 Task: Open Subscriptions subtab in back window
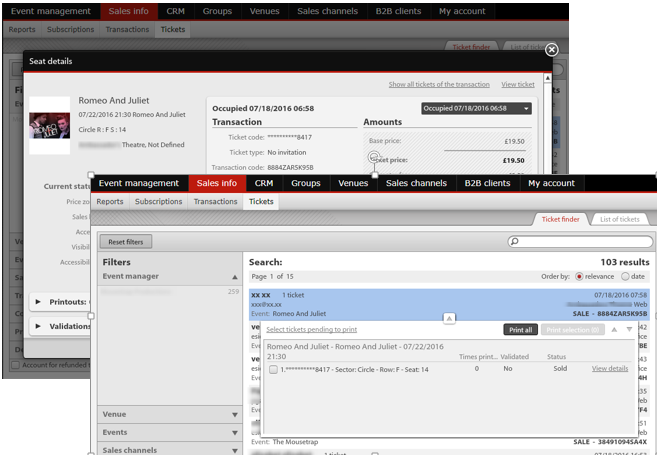(x=70, y=29)
